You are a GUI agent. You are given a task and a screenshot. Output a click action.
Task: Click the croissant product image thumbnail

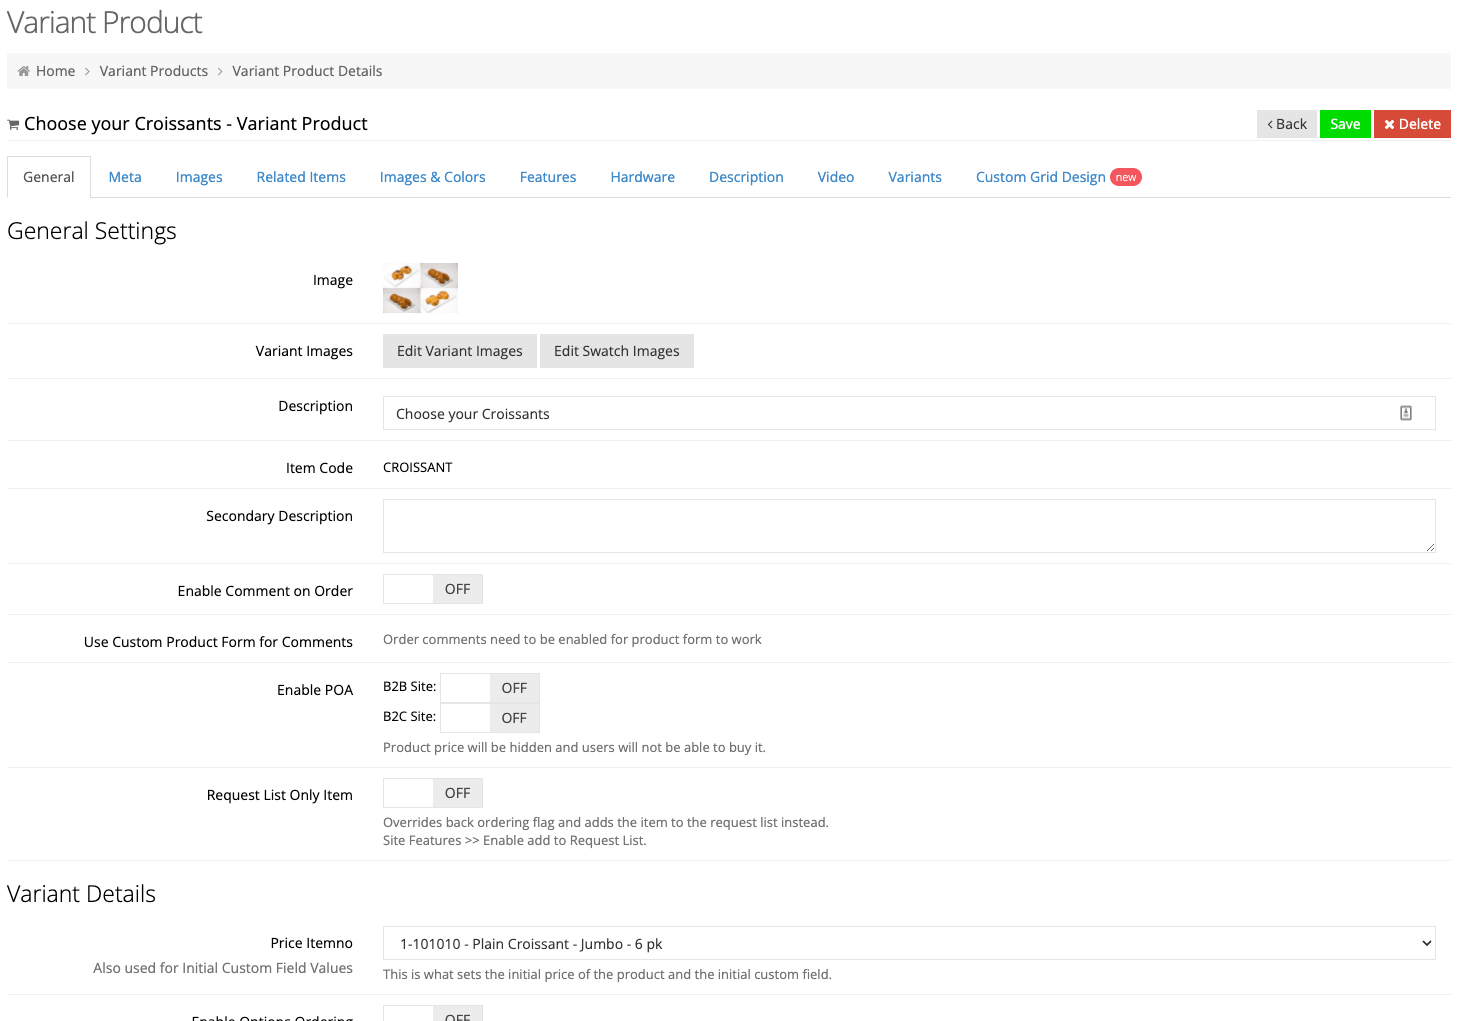coord(420,287)
